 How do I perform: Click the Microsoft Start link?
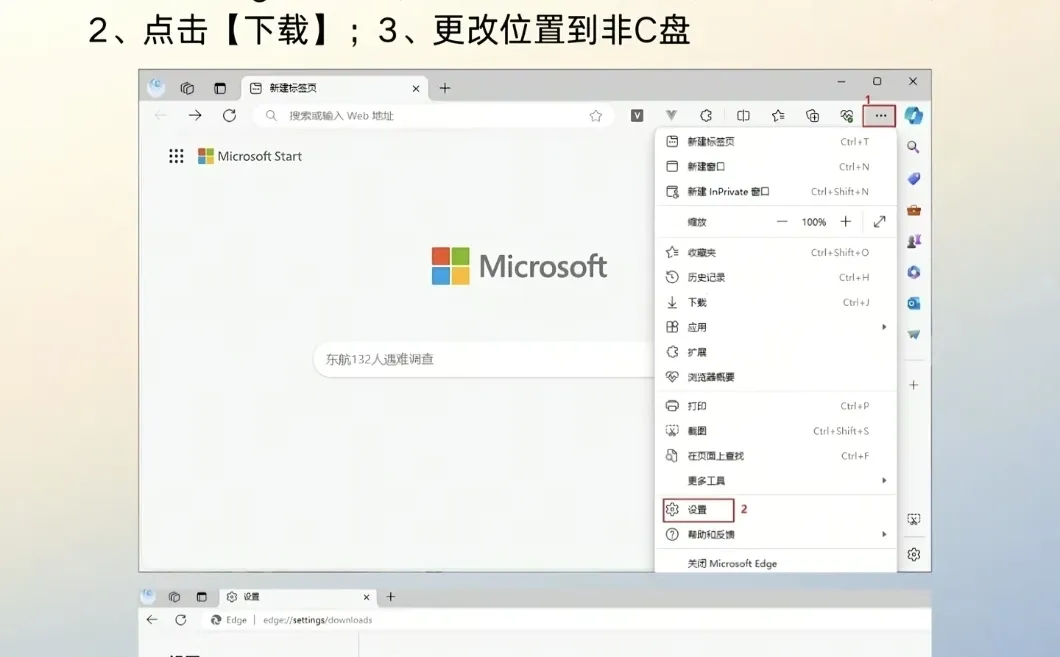[249, 156]
